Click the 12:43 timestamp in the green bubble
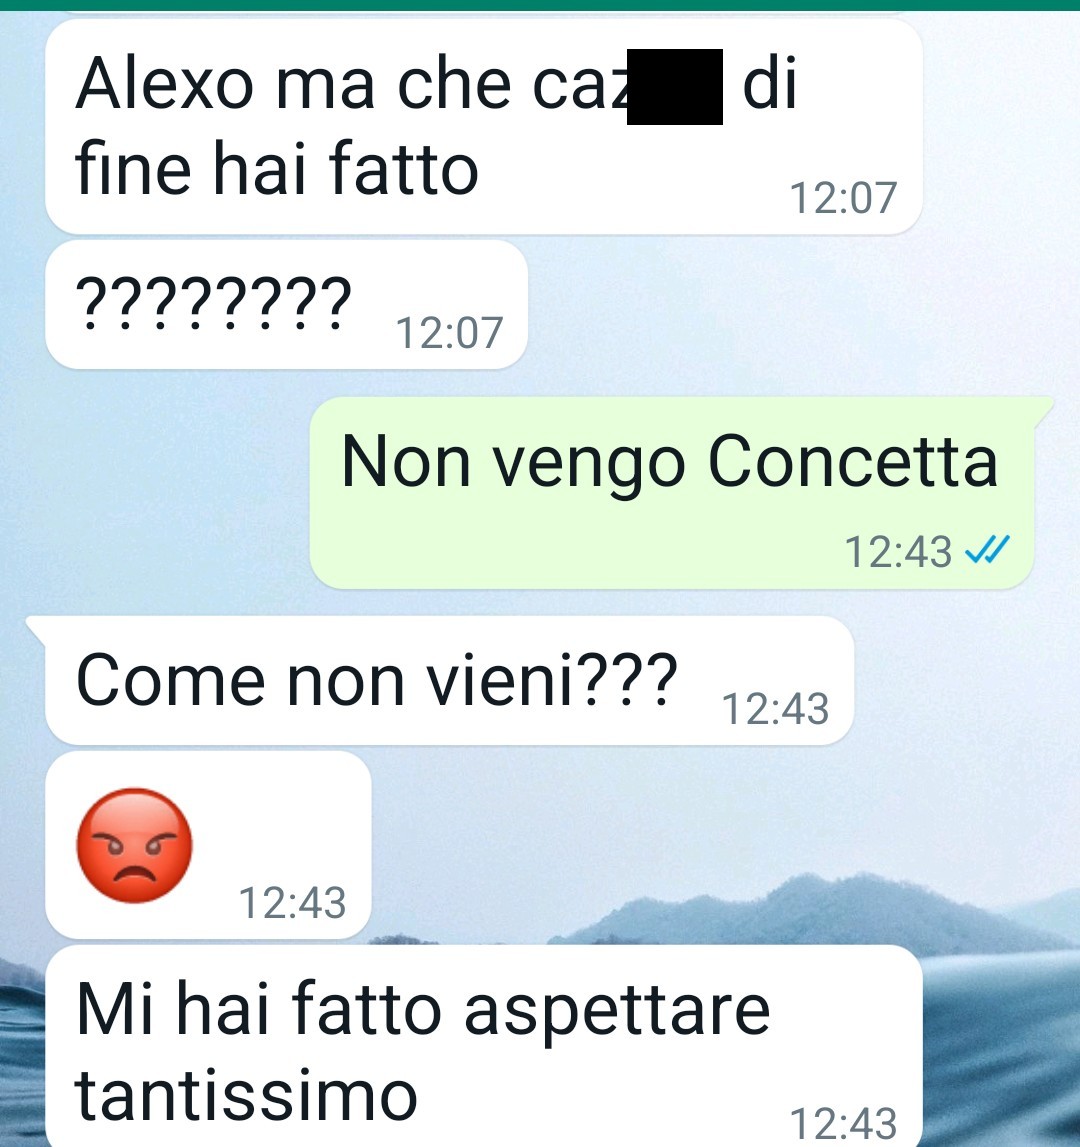The height and width of the screenshot is (1147, 1080). [x=898, y=552]
